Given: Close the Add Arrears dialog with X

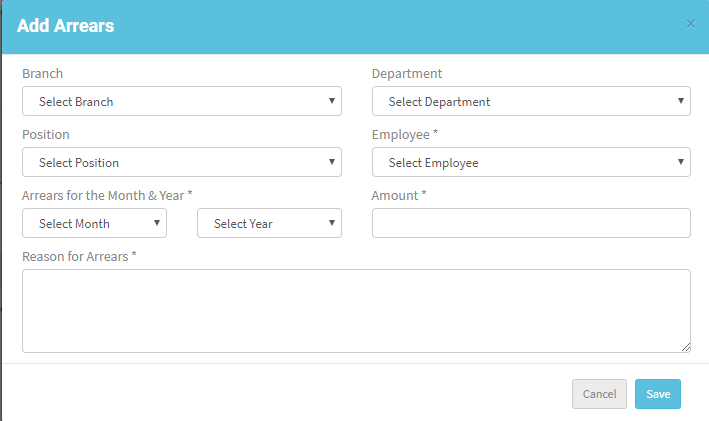Looking at the screenshot, I should click(x=690, y=24).
